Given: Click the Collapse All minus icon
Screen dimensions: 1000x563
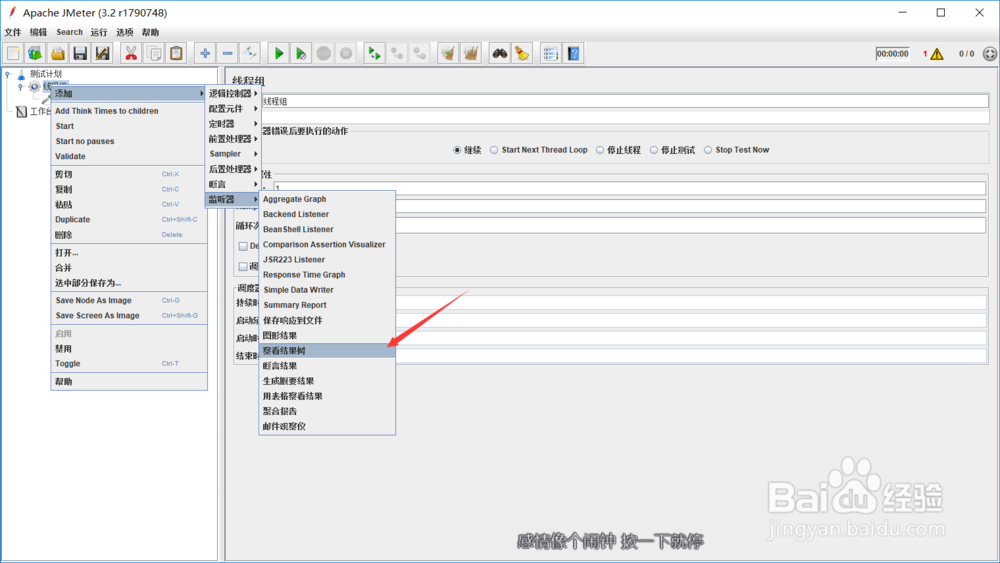Looking at the screenshot, I should (227, 54).
